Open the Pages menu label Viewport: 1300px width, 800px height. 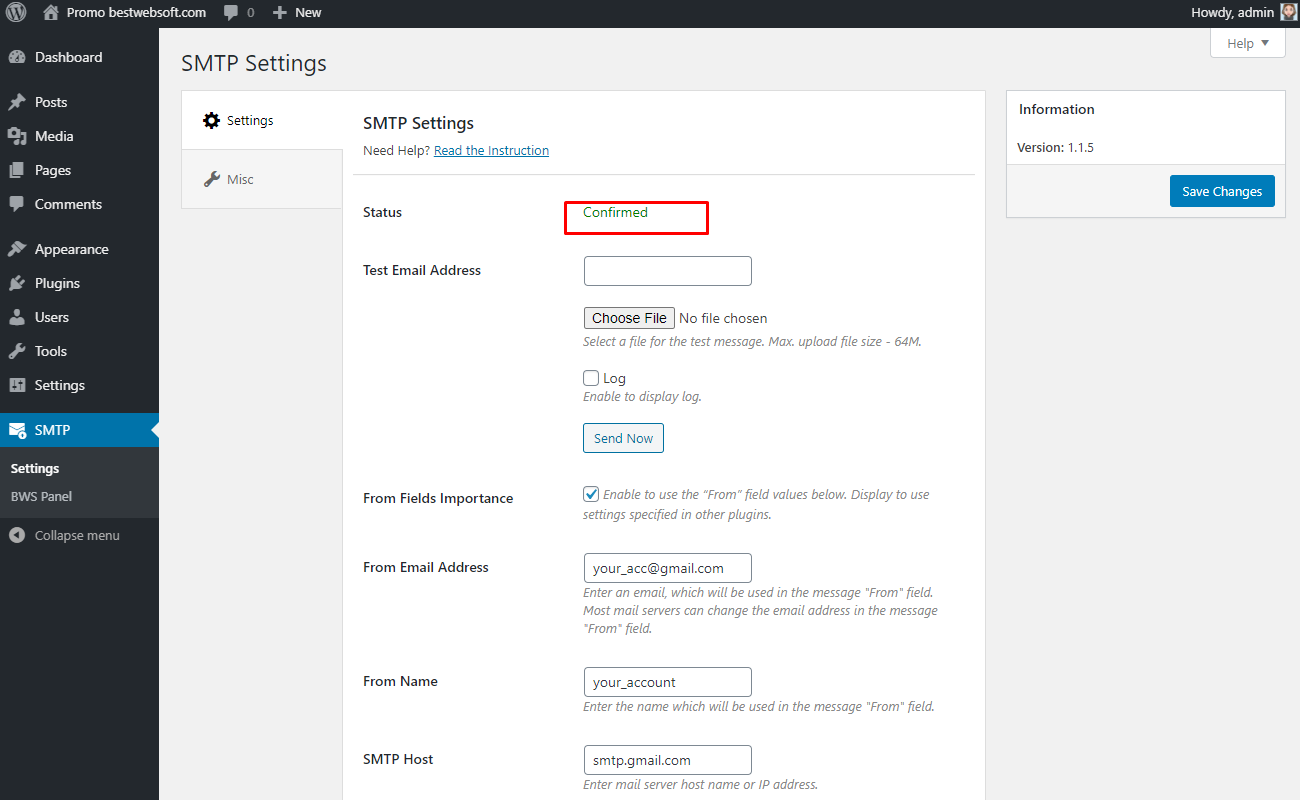(53, 170)
